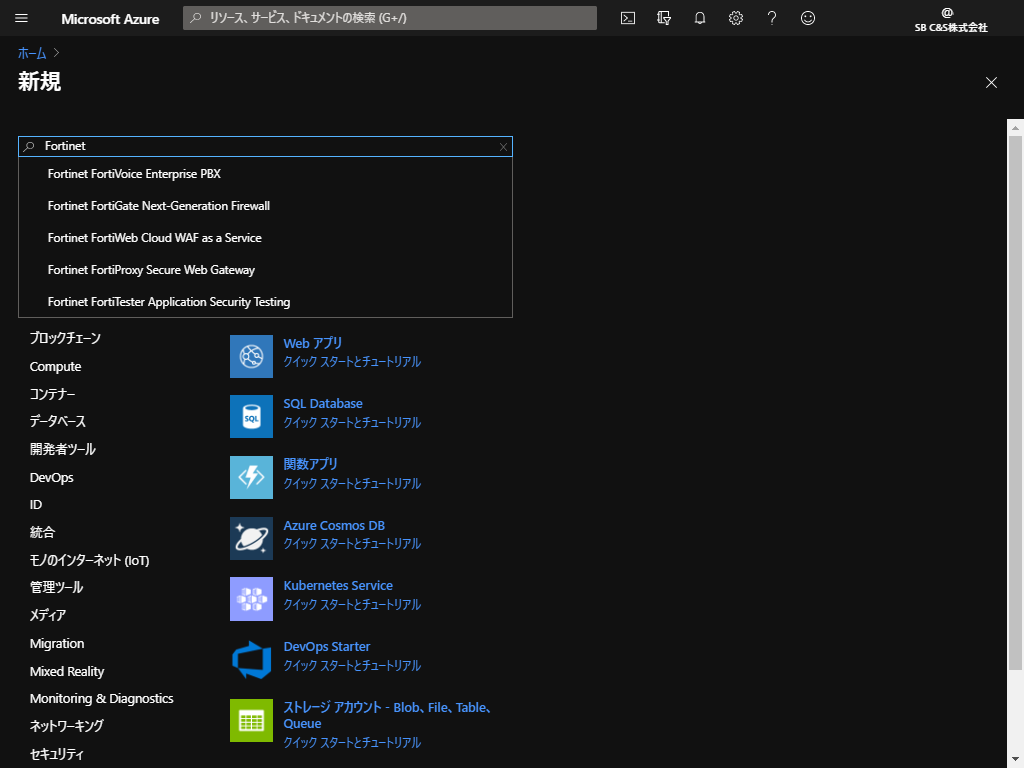
Task: Click the global resource search box
Action: 390,18
